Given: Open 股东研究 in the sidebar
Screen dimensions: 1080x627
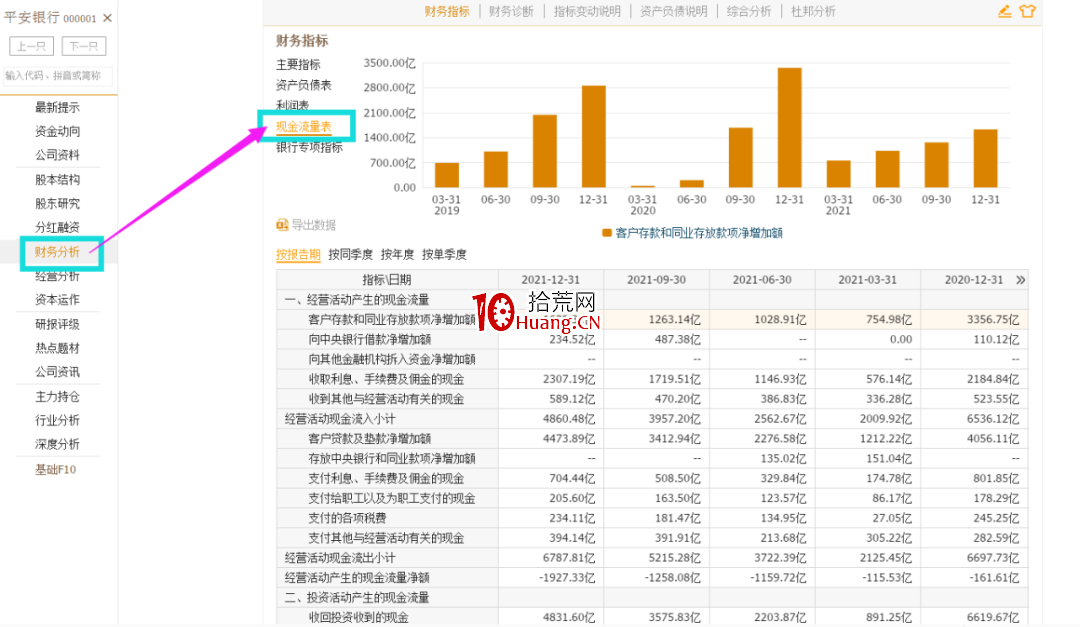Looking at the screenshot, I should pyautogui.click(x=57, y=204).
